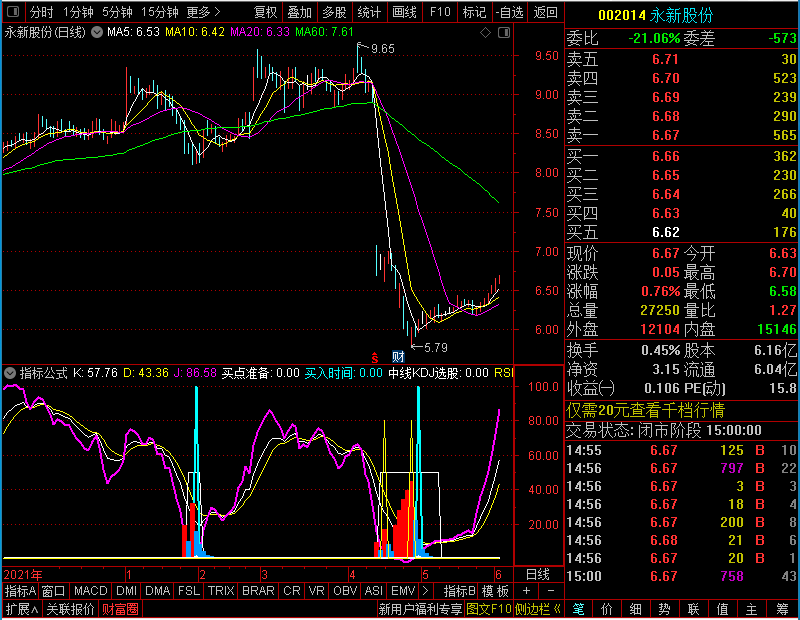Switch indicator to CR
Viewport: 800px width, 620px height.
pos(292,591)
